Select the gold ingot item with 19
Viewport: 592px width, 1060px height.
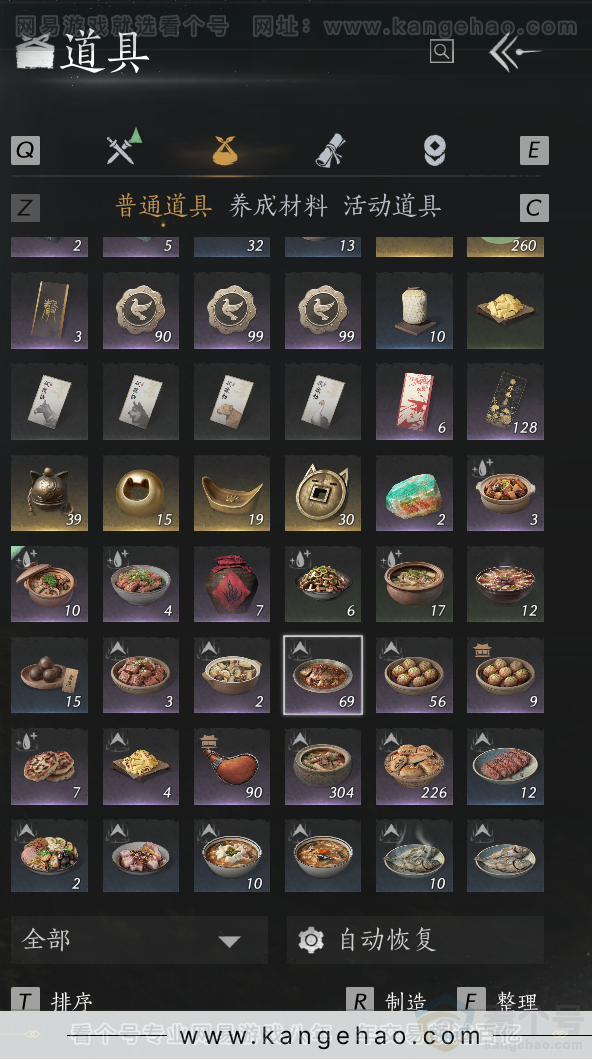click(232, 493)
